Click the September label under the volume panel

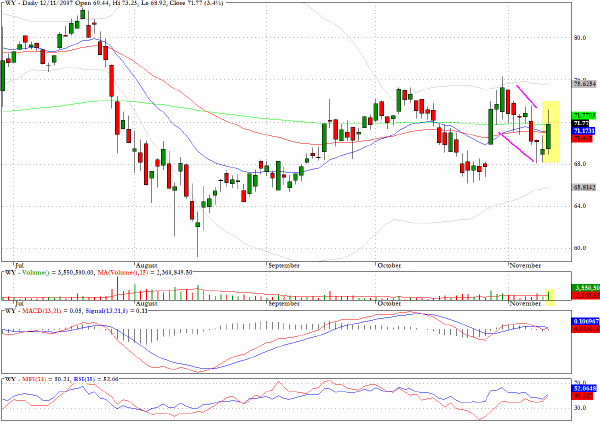coord(284,303)
